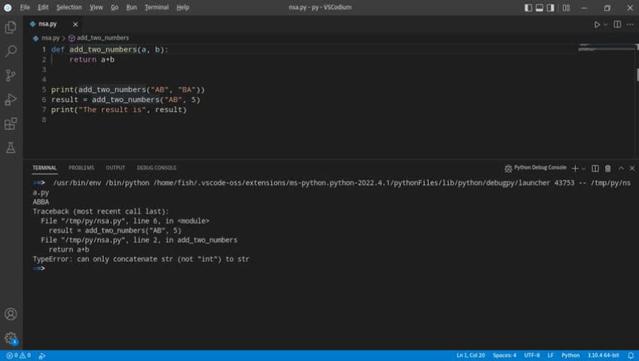Run the Python file with play button

pos(597,24)
